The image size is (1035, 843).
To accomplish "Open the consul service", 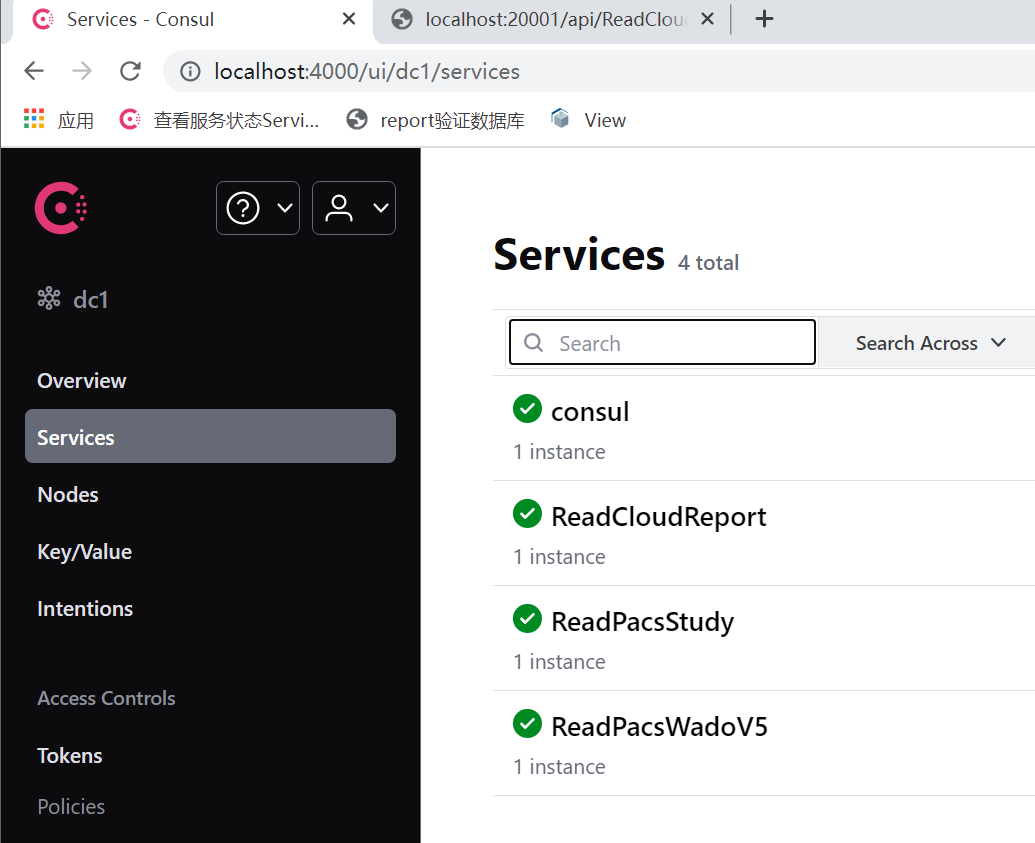I will [x=589, y=411].
